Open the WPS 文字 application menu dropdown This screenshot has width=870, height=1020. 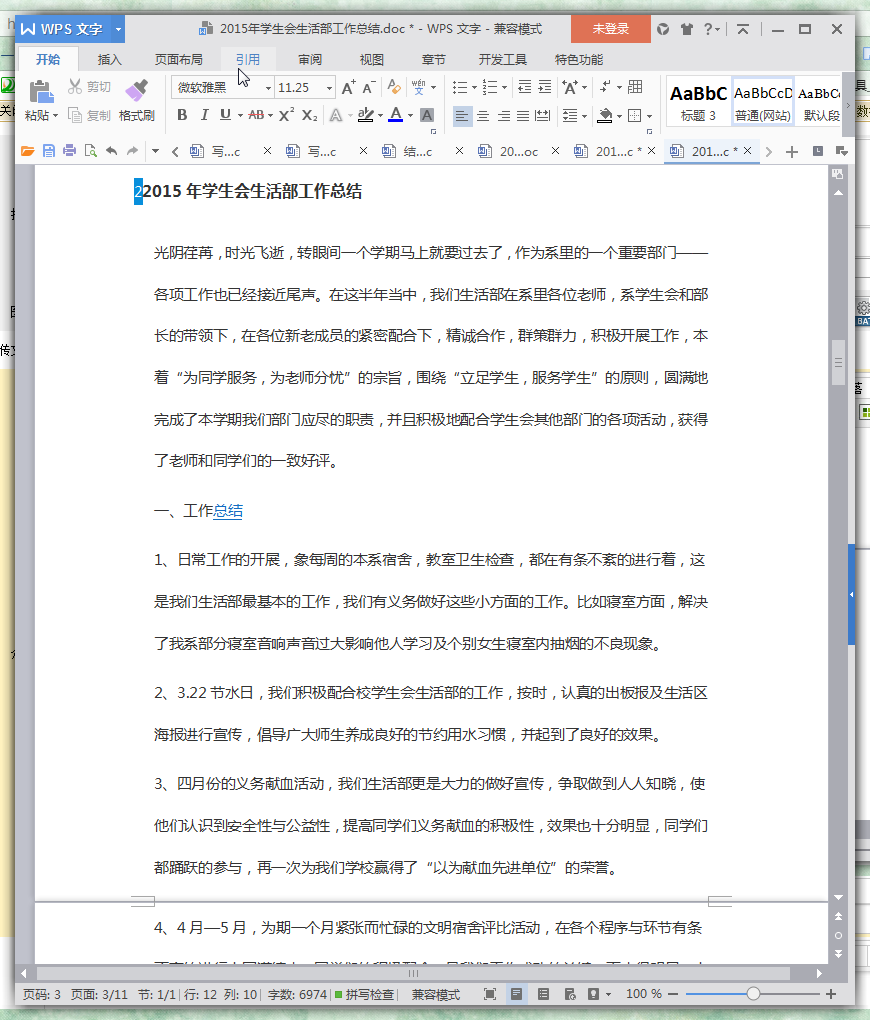118,29
